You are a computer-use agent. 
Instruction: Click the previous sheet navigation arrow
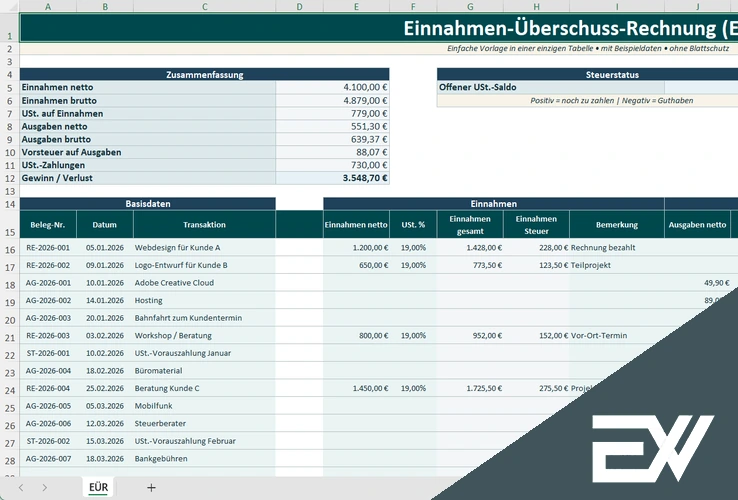[18, 487]
